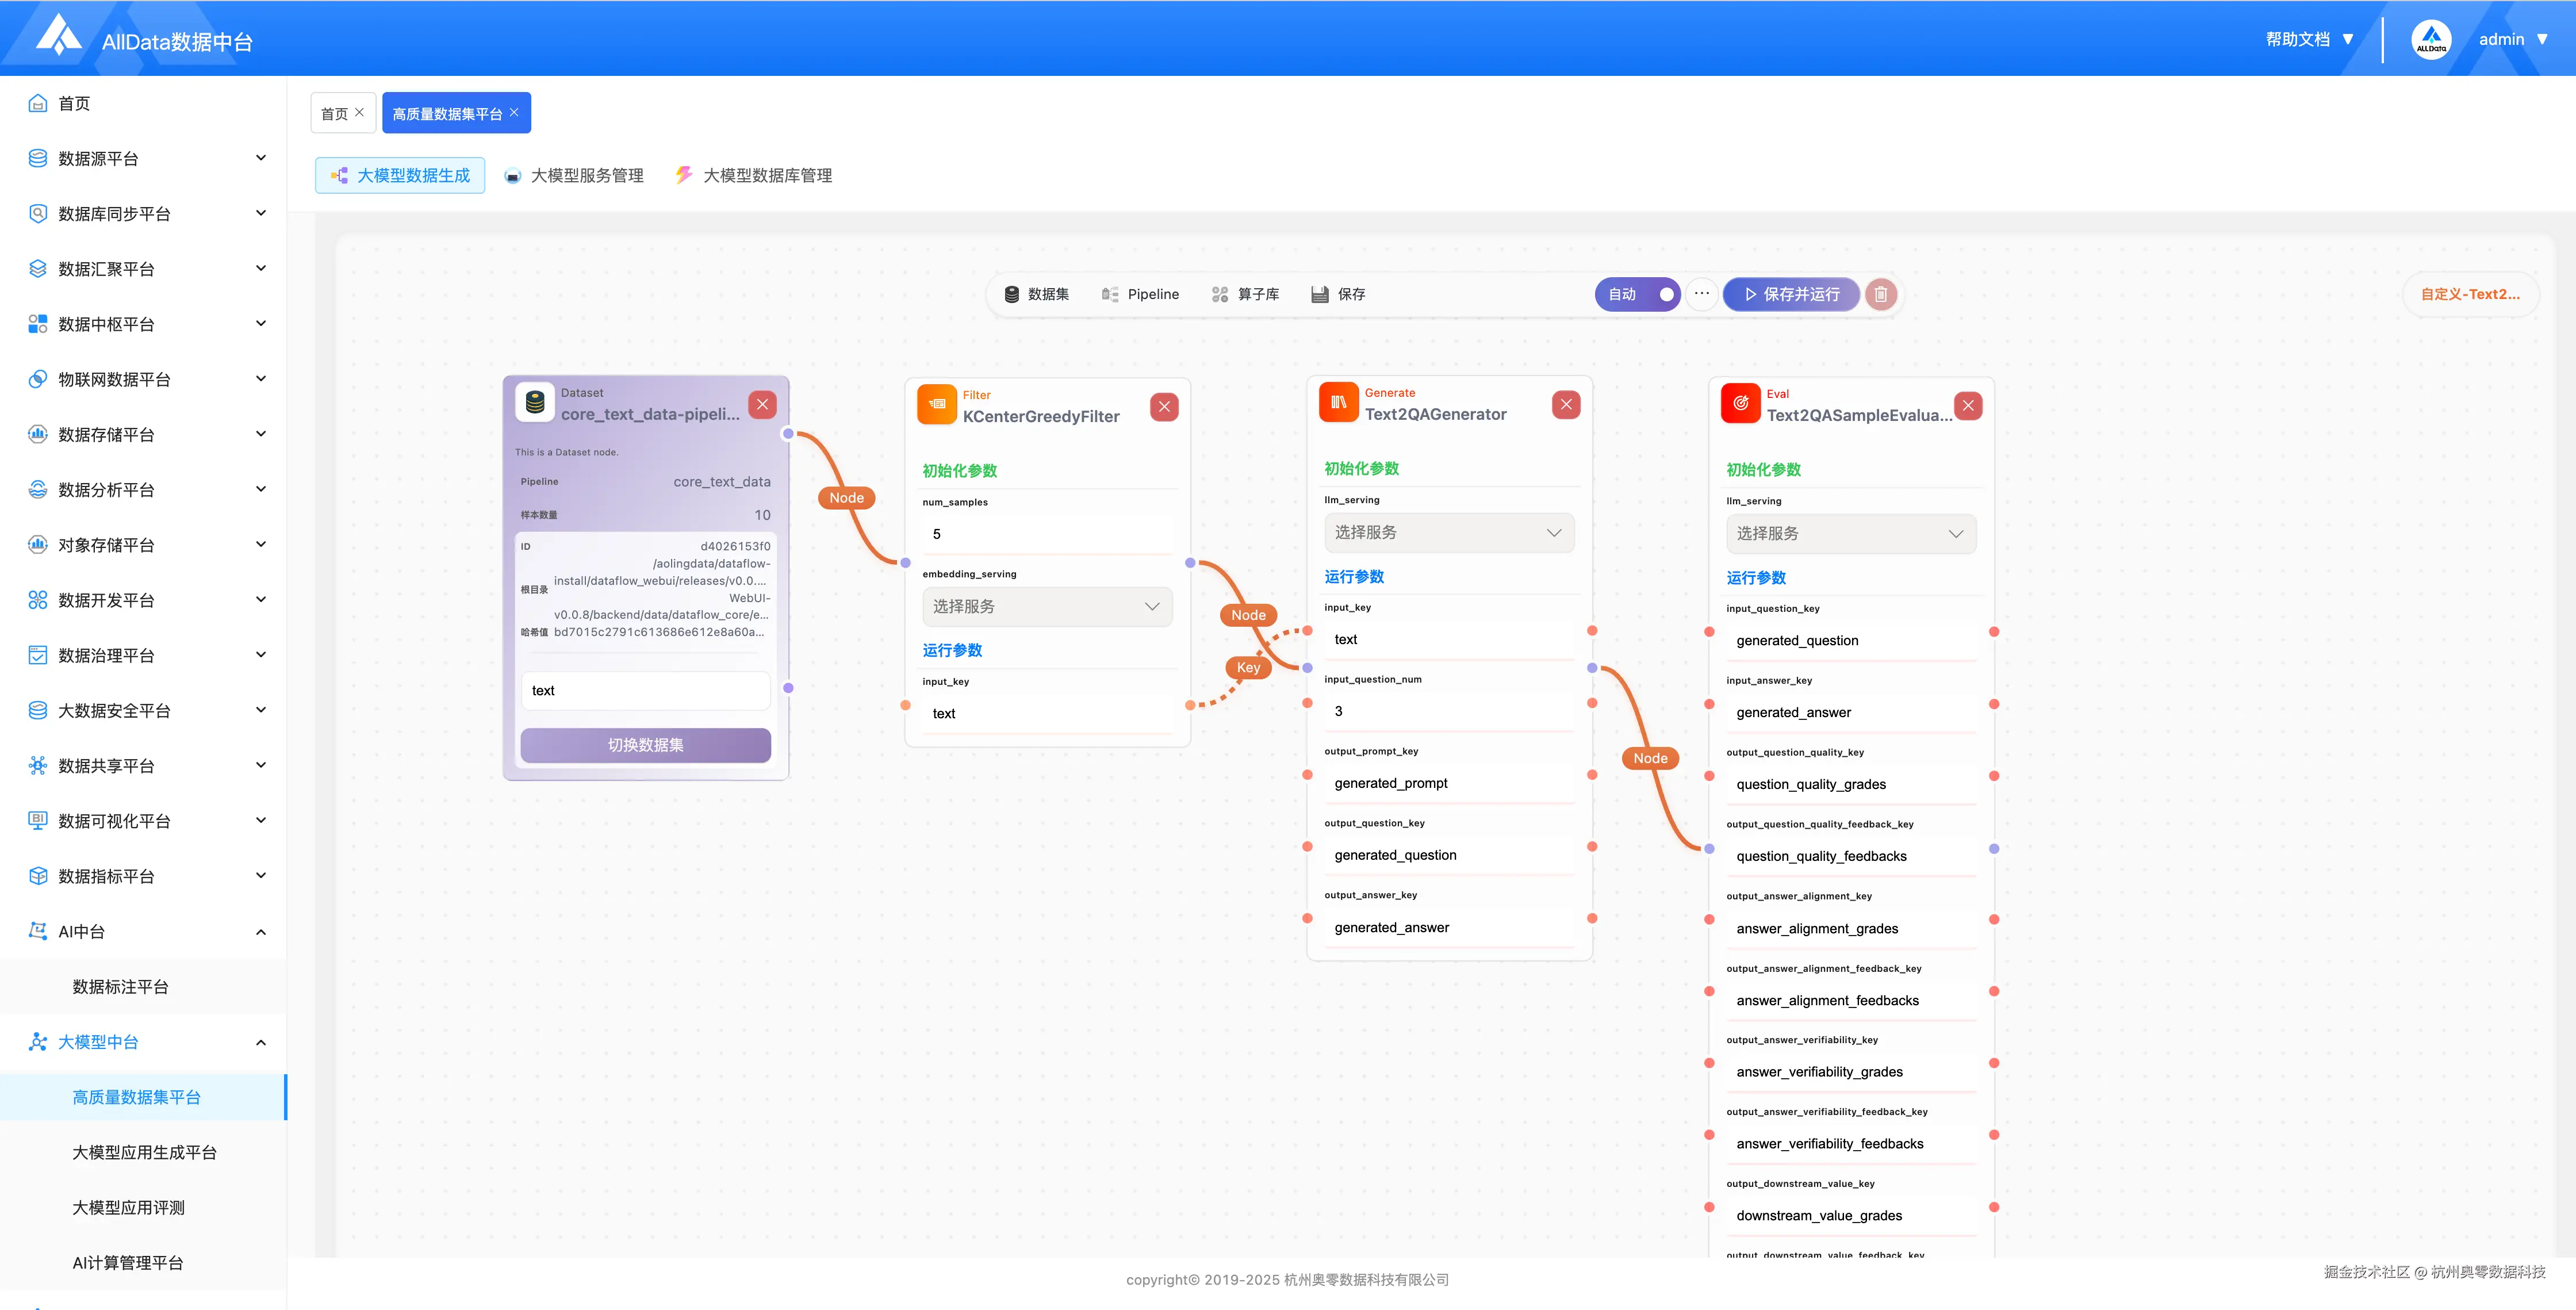The width and height of the screenshot is (2576, 1310).
Task: Open embedding_serving 选择服务 dropdown
Action: tap(1046, 607)
